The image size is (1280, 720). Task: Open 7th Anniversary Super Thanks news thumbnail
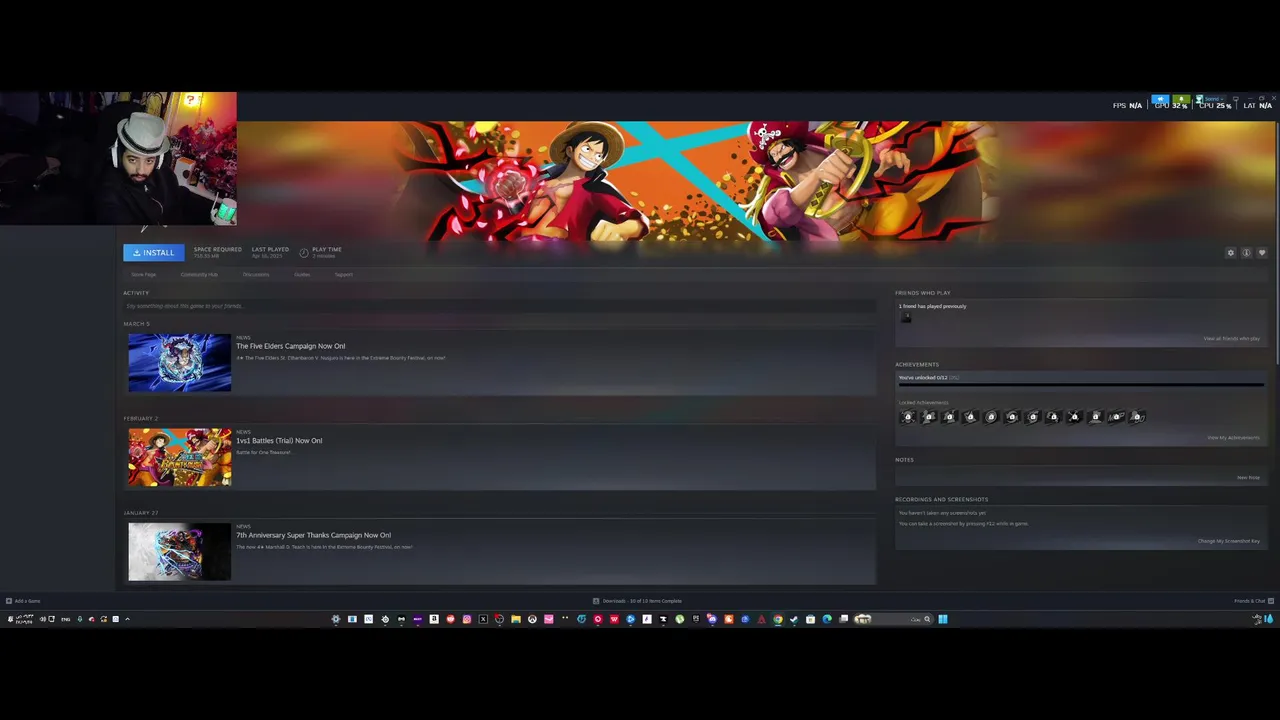point(179,551)
